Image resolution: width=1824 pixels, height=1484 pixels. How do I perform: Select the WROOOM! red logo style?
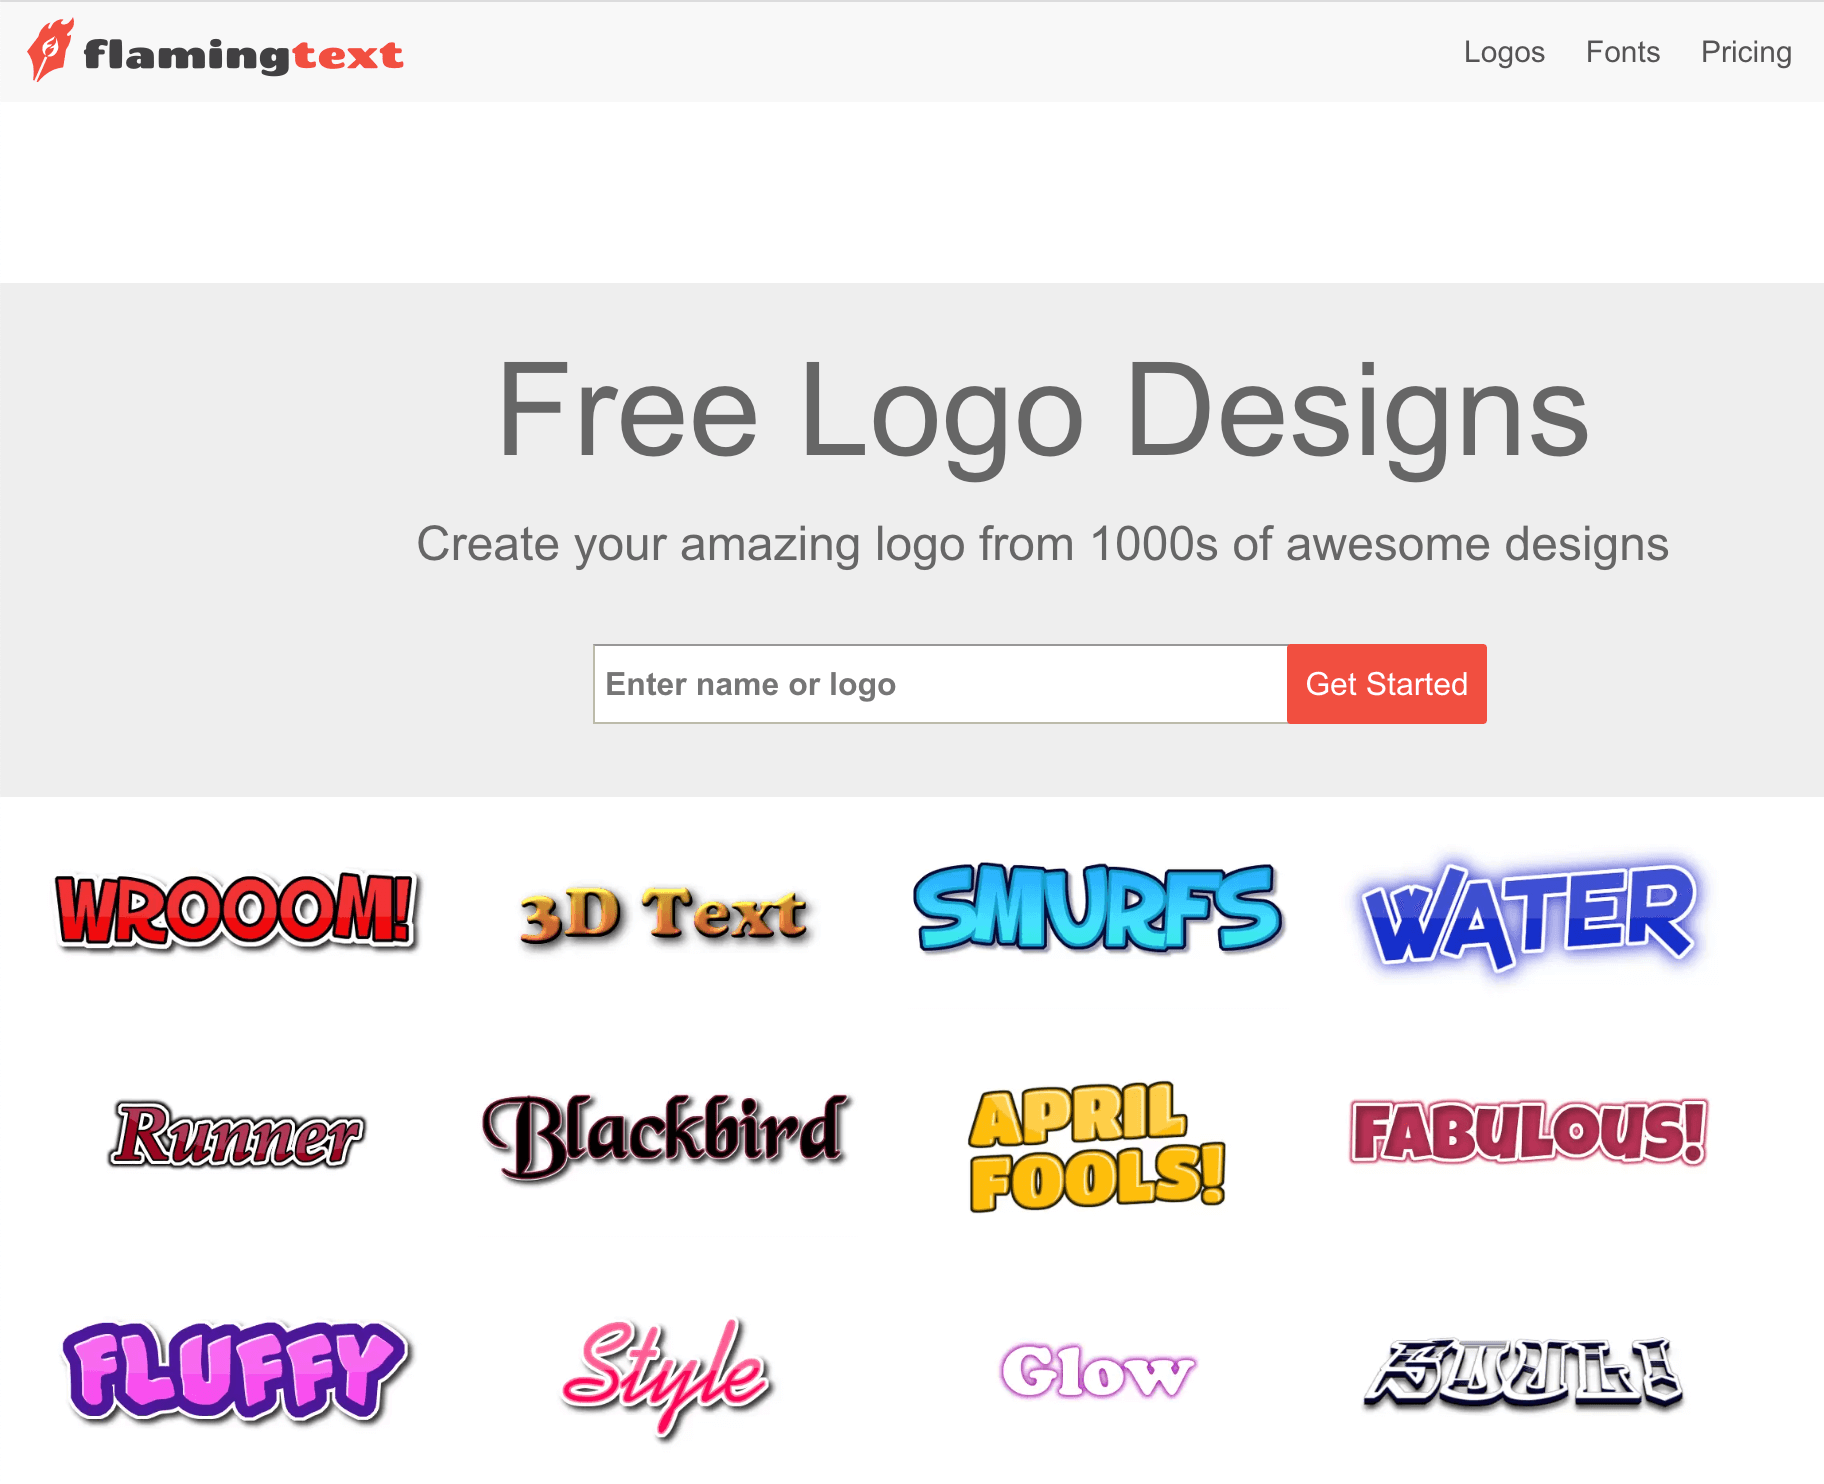236,910
